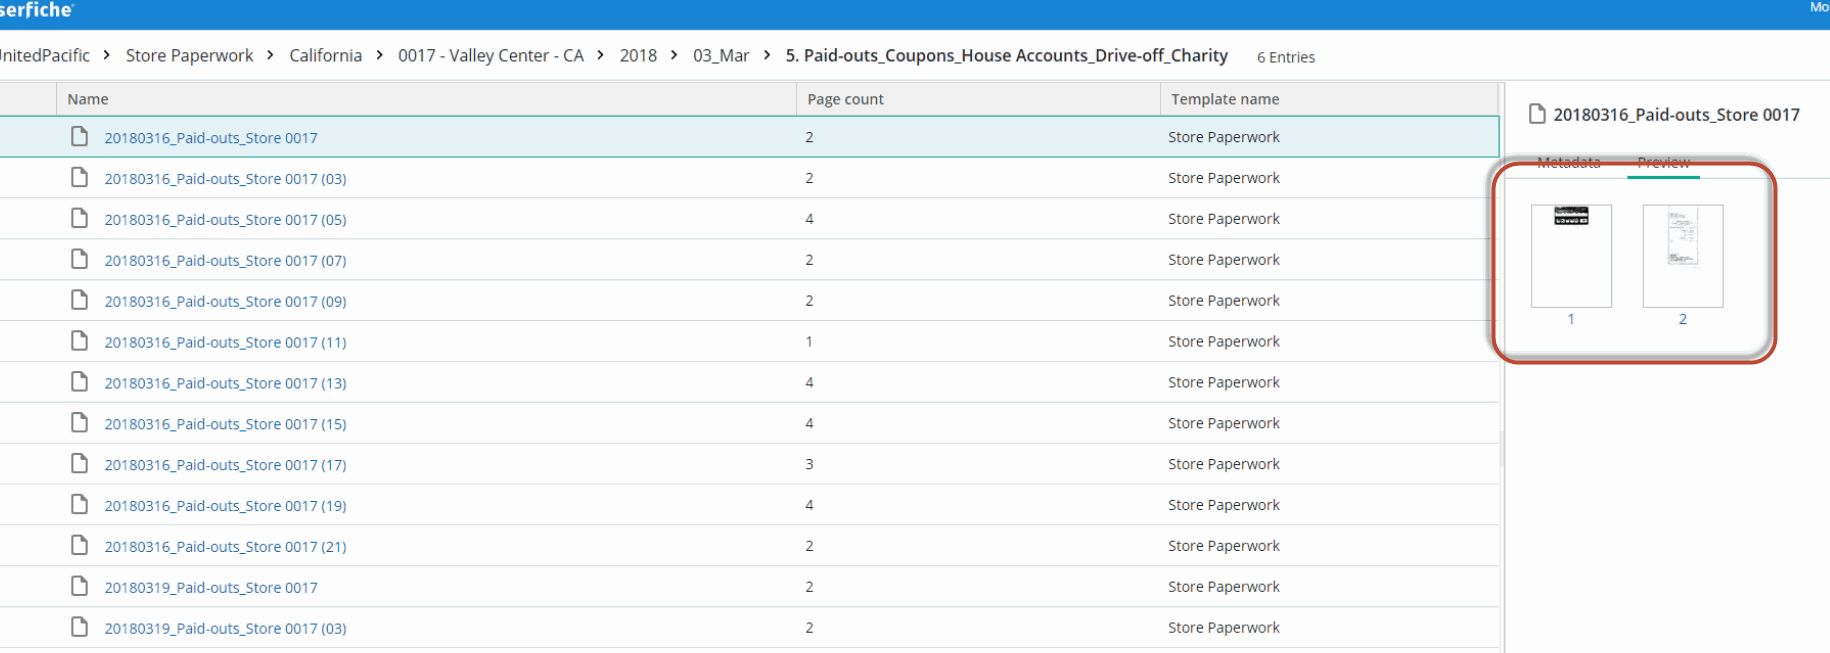Expand chevron after 03_Mar breadcrumb
The width and height of the screenshot is (1830, 653).
pos(767,55)
